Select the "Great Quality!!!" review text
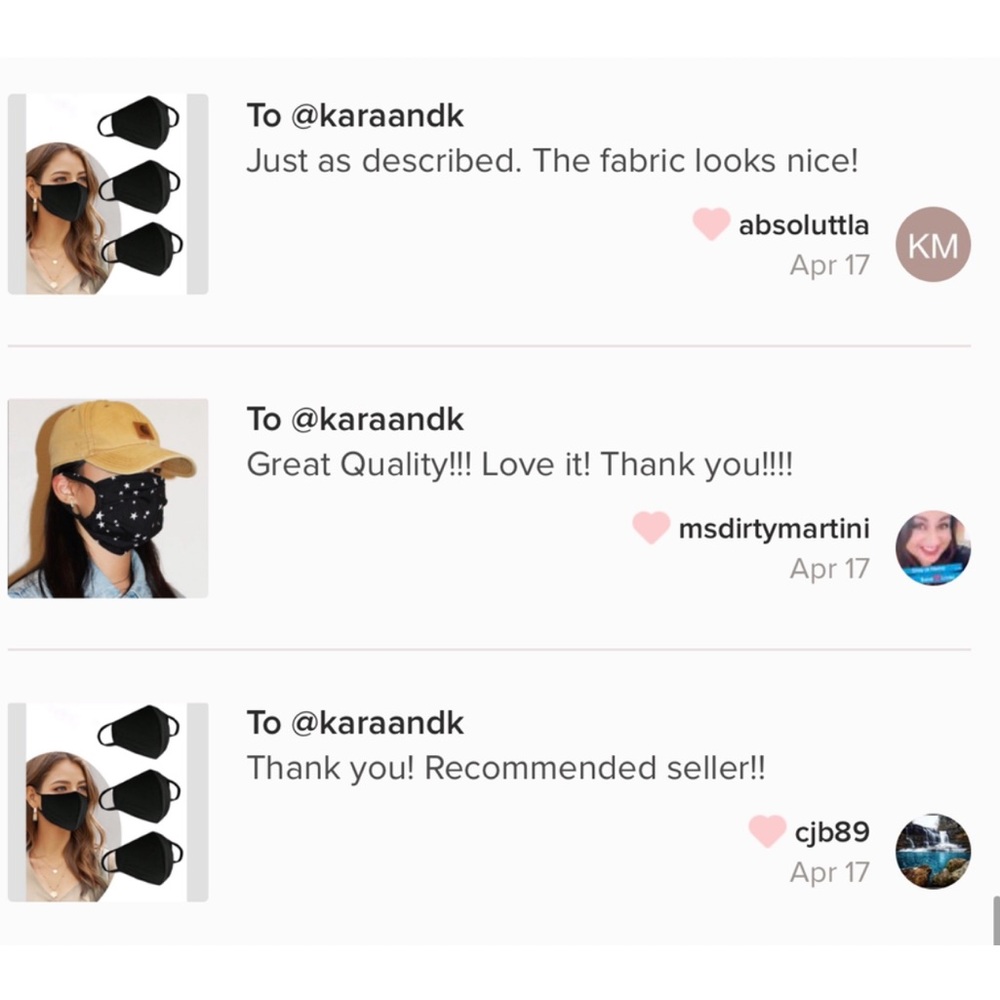Screen dimensions: 1000x1000 tap(519, 466)
